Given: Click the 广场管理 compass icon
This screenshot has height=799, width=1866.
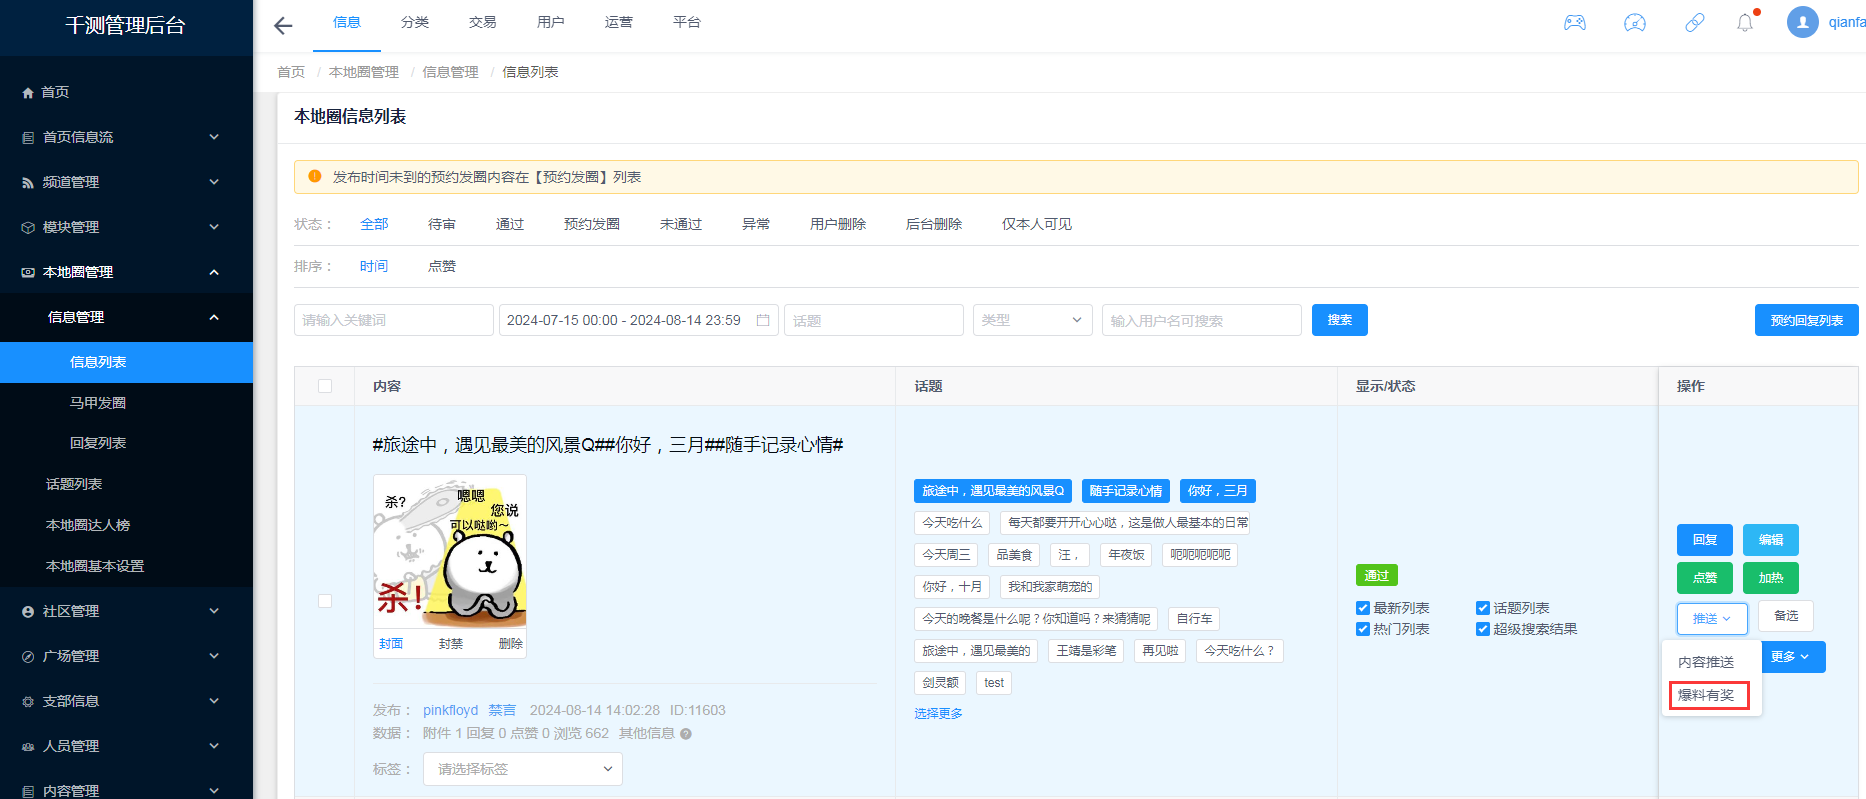Looking at the screenshot, I should click(28, 656).
